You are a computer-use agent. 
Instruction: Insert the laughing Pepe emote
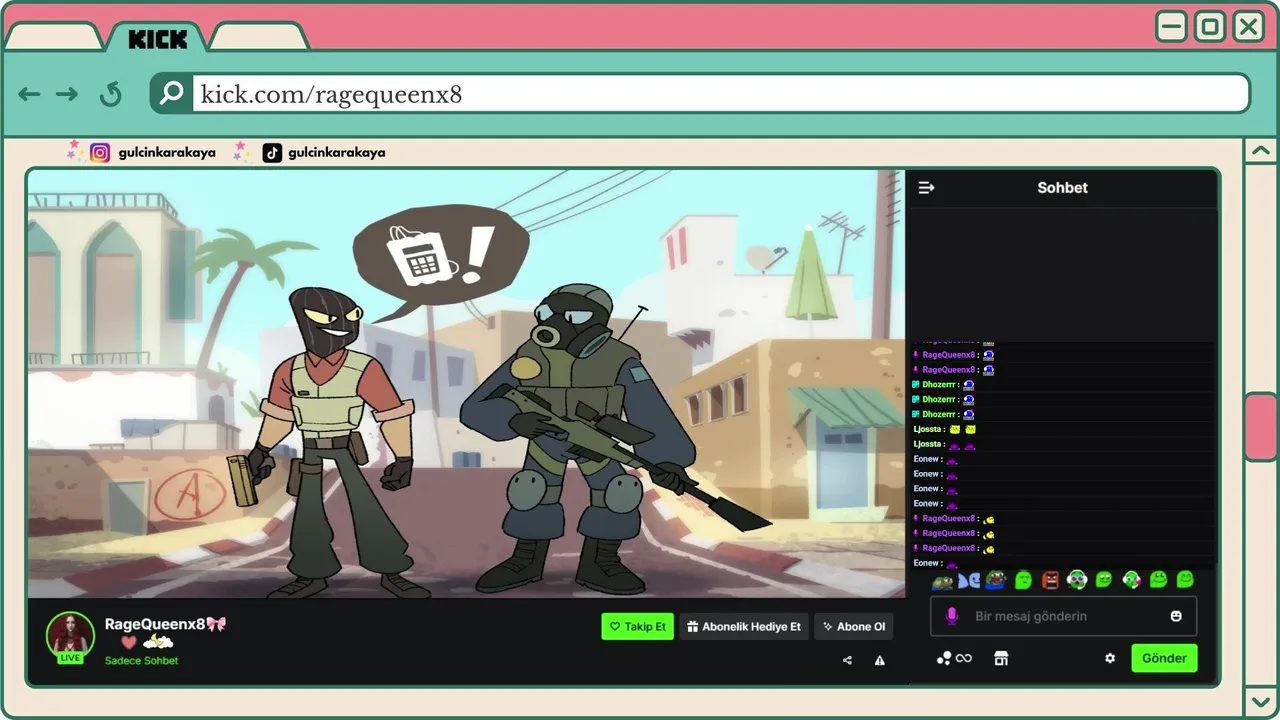pos(996,580)
